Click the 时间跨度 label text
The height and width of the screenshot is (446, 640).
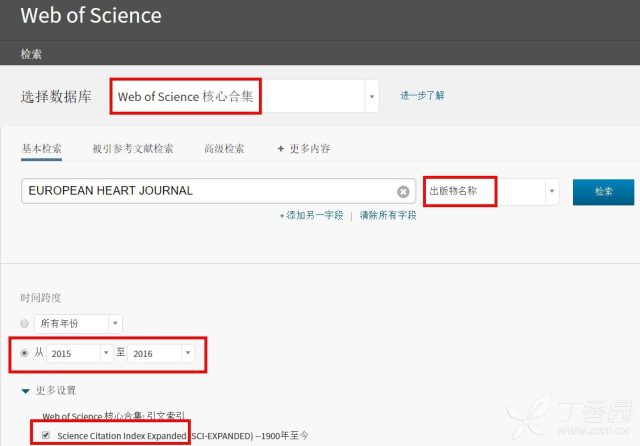point(41,298)
